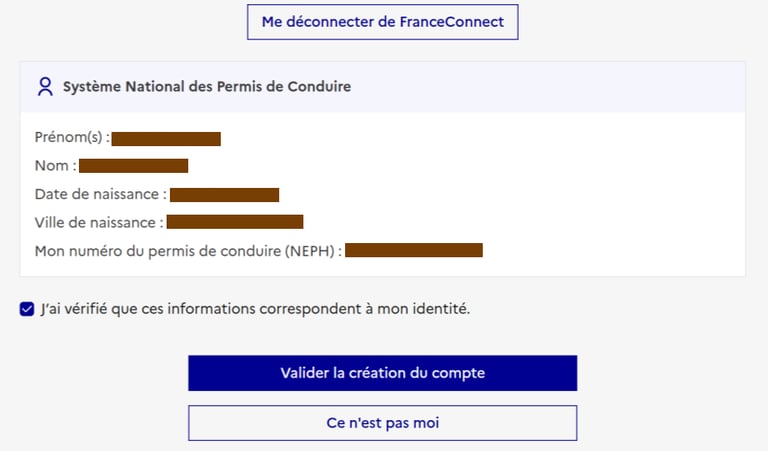The height and width of the screenshot is (451, 768).
Task: Click the word "FranceConnect" in the top button
Action: (x=453, y=21)
